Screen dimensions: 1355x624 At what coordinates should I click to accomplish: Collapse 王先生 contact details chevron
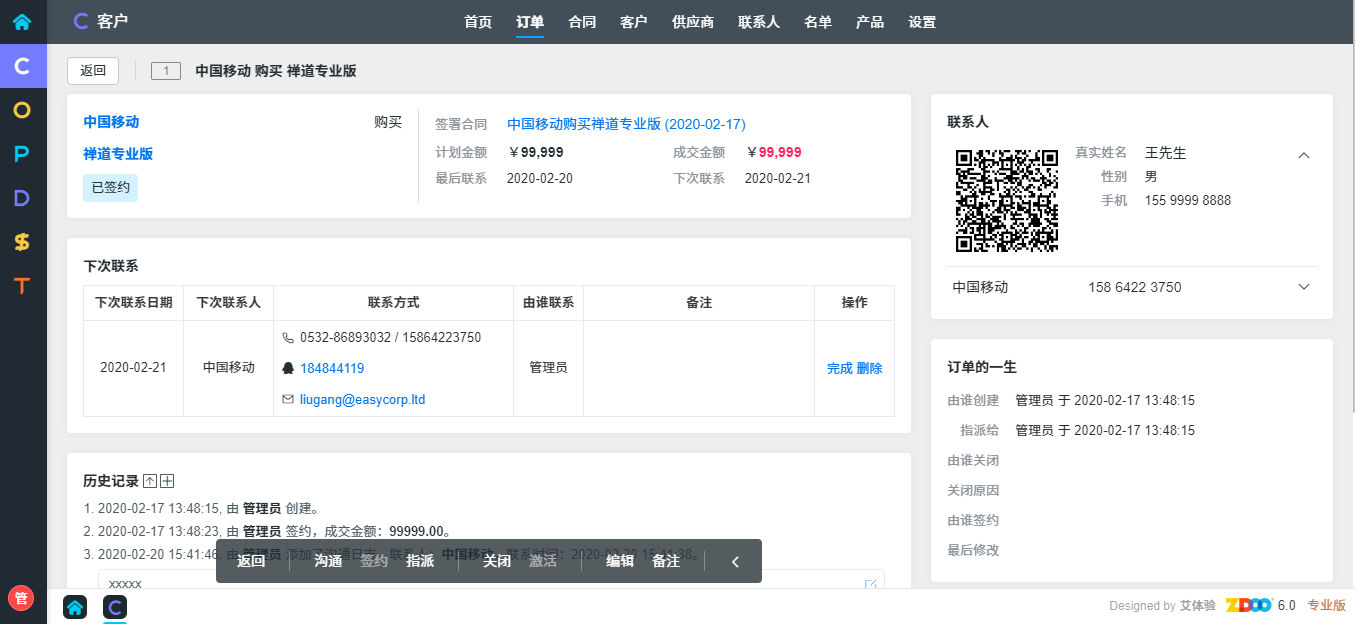pyautogui.click(x=1303, y=155)
